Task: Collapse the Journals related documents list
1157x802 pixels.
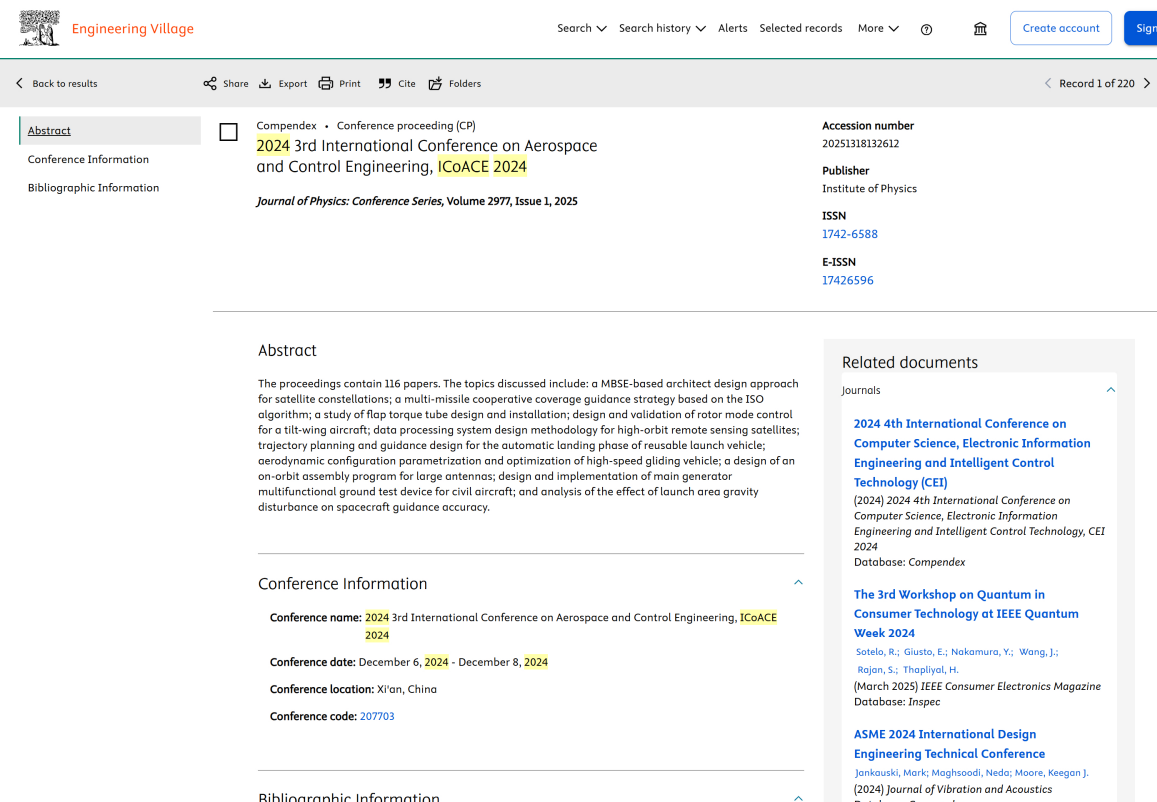Action: point(1111,390)
